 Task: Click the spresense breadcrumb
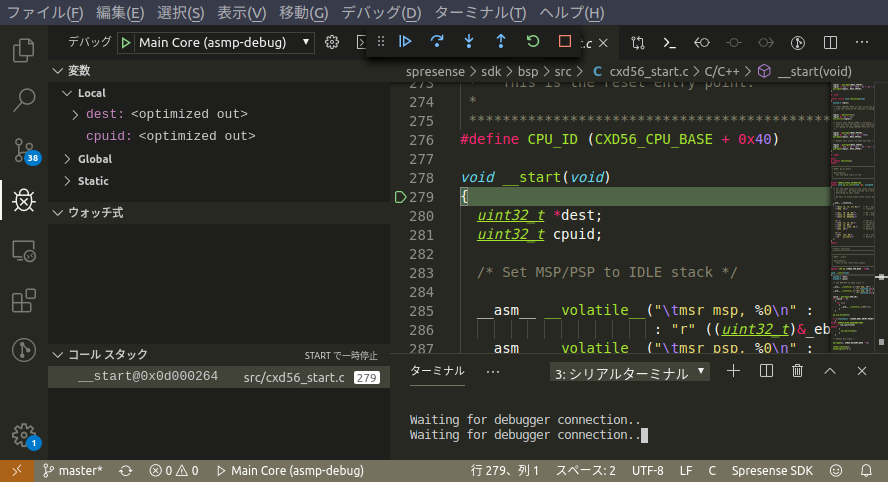(435, 72)
